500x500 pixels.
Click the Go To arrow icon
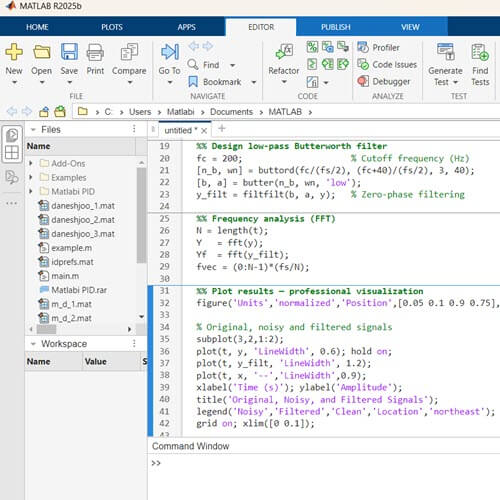point(170,52)
